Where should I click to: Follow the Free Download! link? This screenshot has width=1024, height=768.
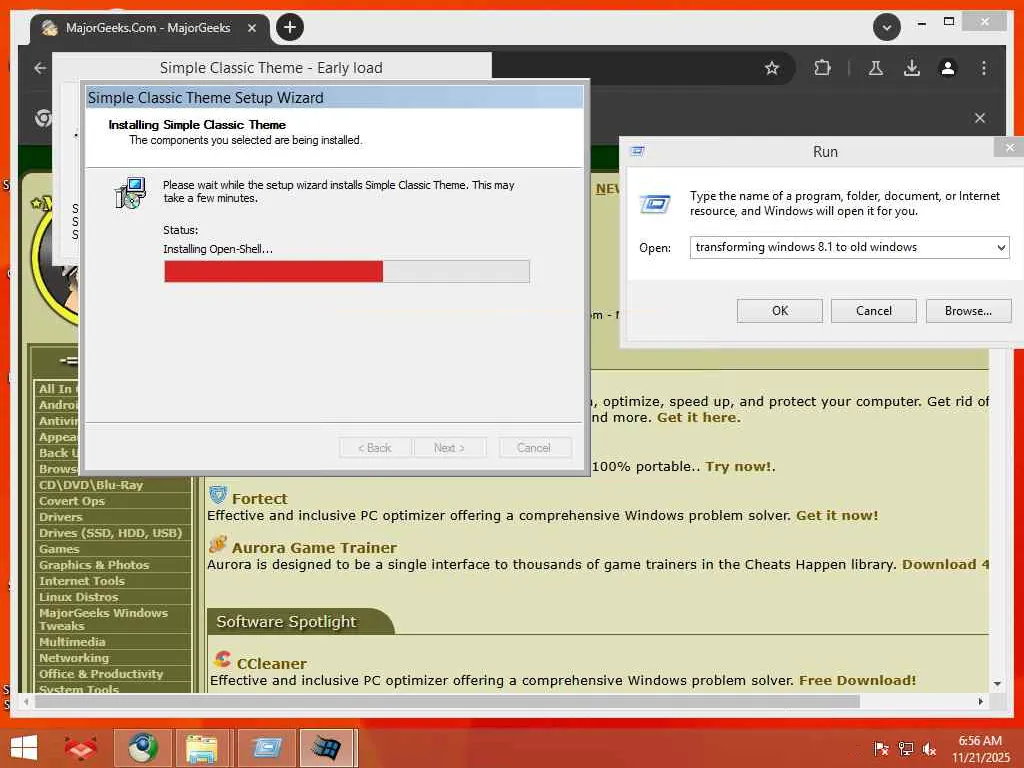click(x=857, y=680)
